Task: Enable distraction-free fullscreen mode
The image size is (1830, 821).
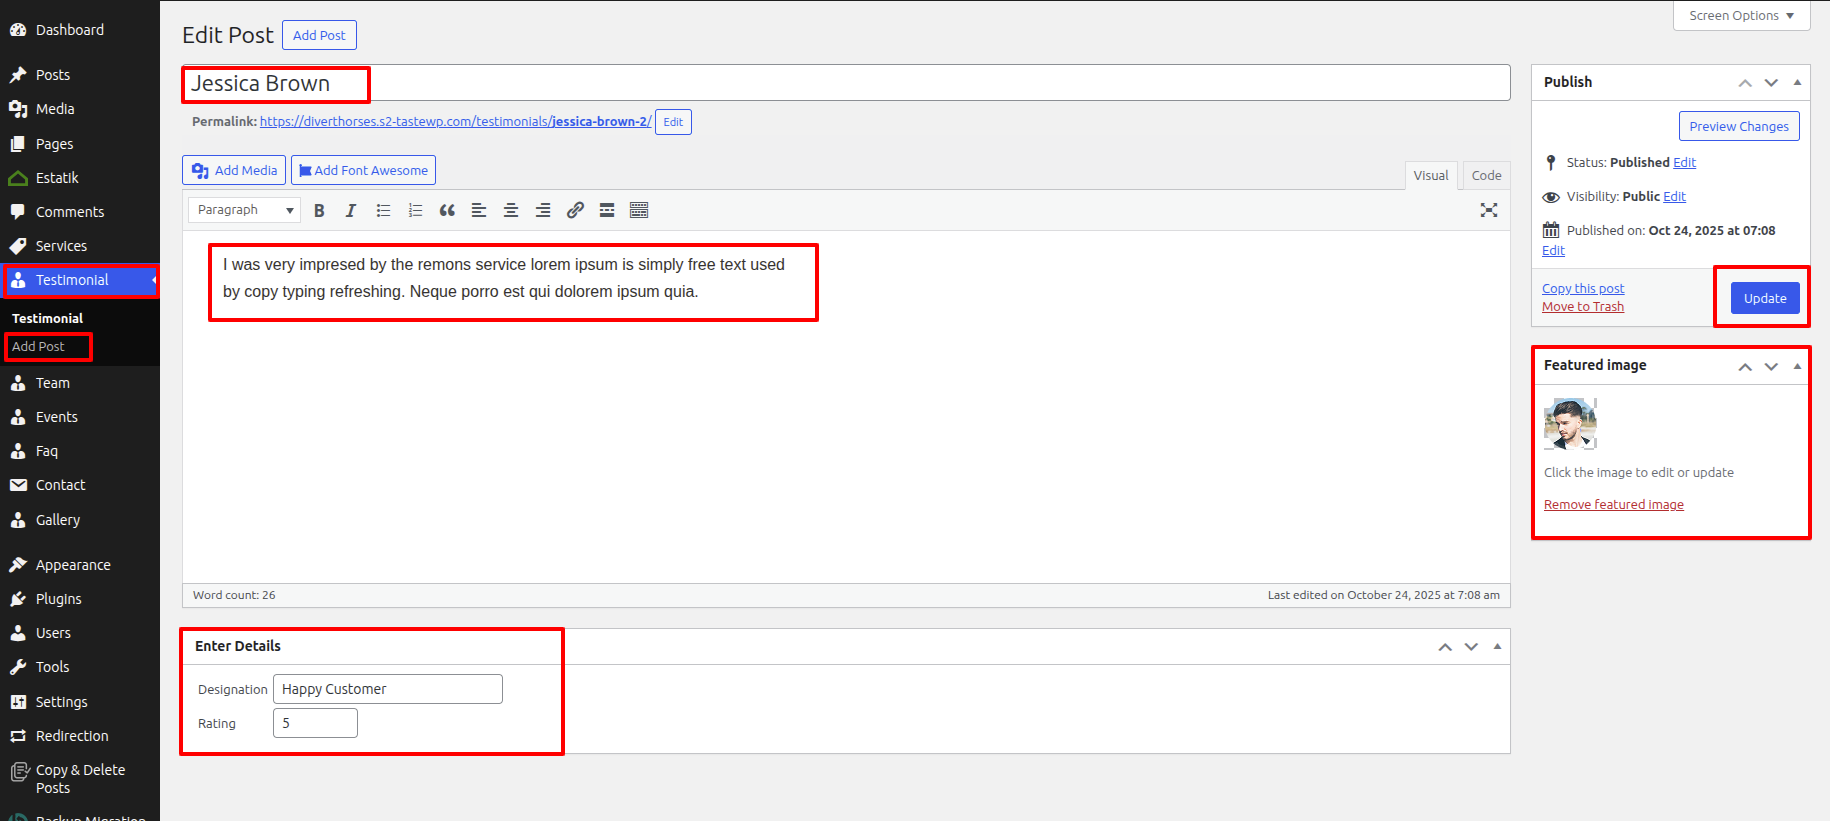Action: pos(1488,210)
